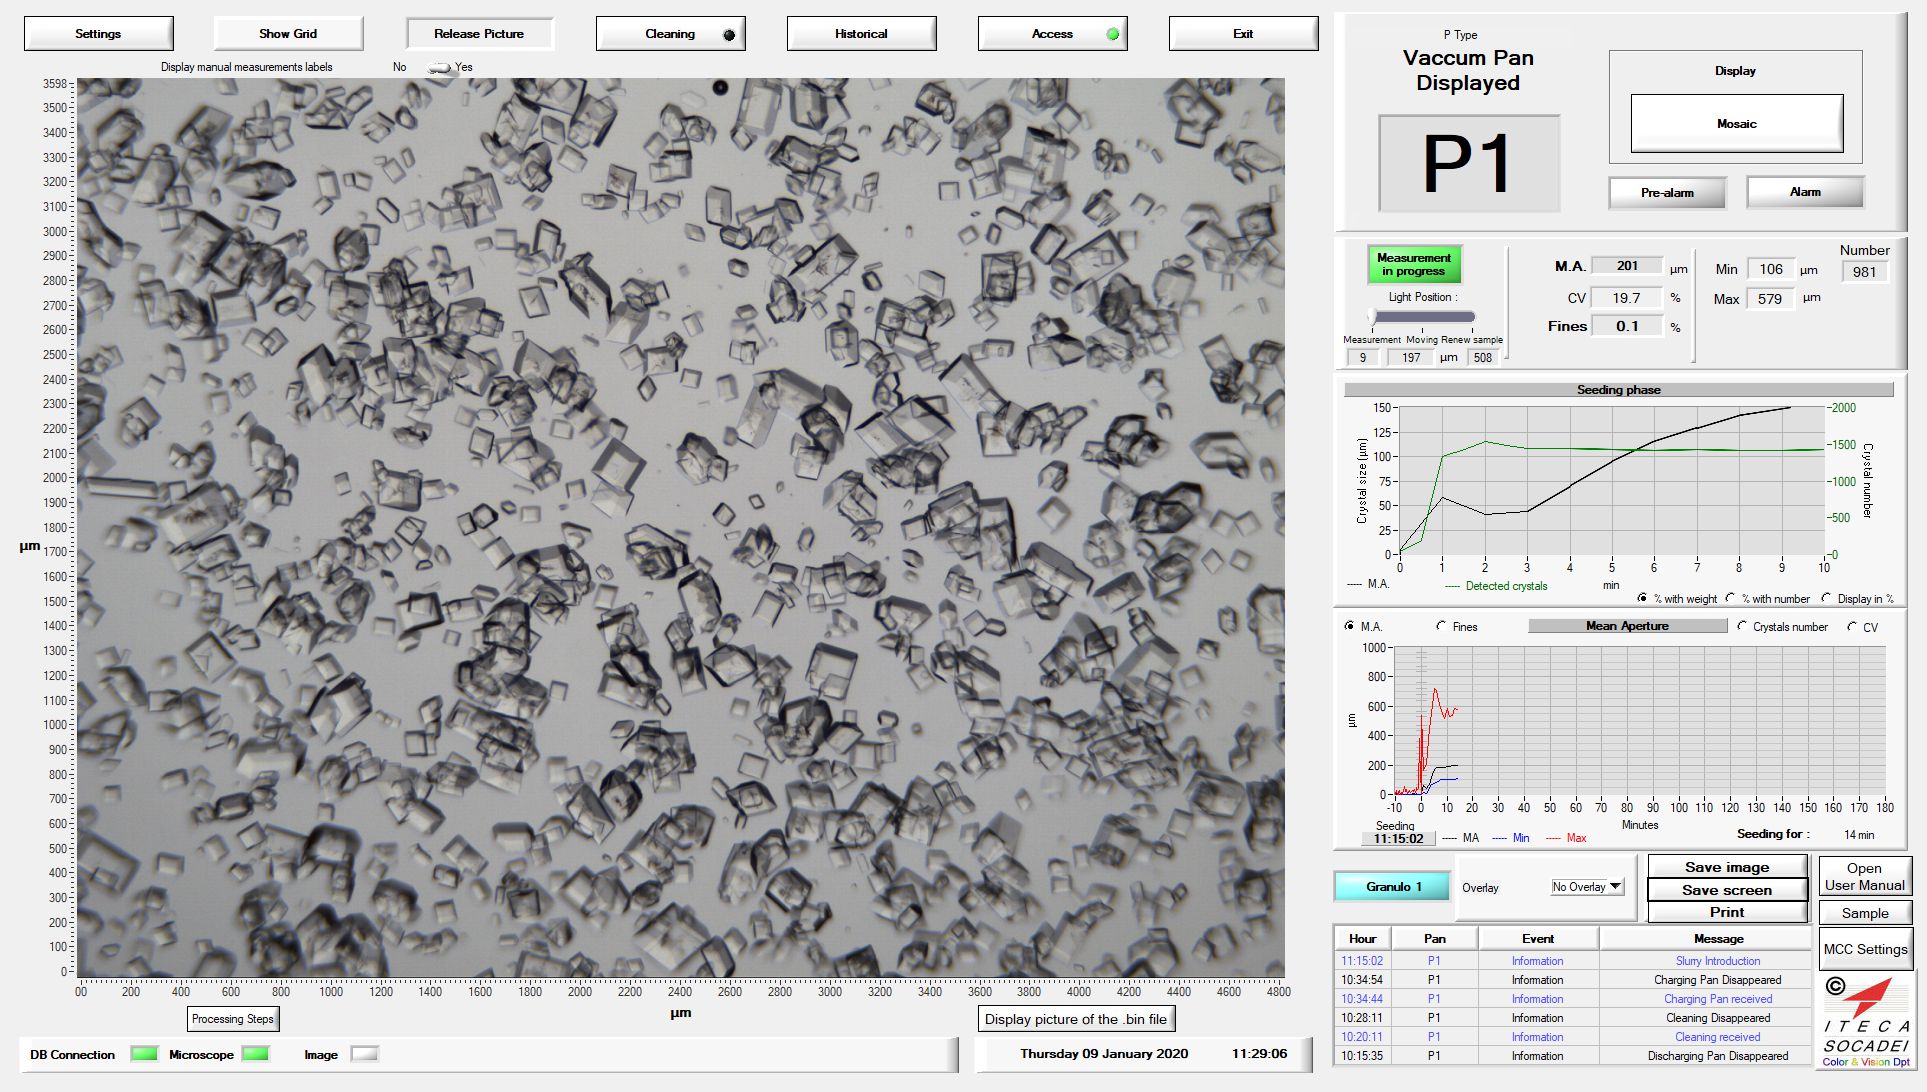Select the Fines radio button
Image resolution: width=1927 pixels, height=1092 pixels.
coord(1441,627)
